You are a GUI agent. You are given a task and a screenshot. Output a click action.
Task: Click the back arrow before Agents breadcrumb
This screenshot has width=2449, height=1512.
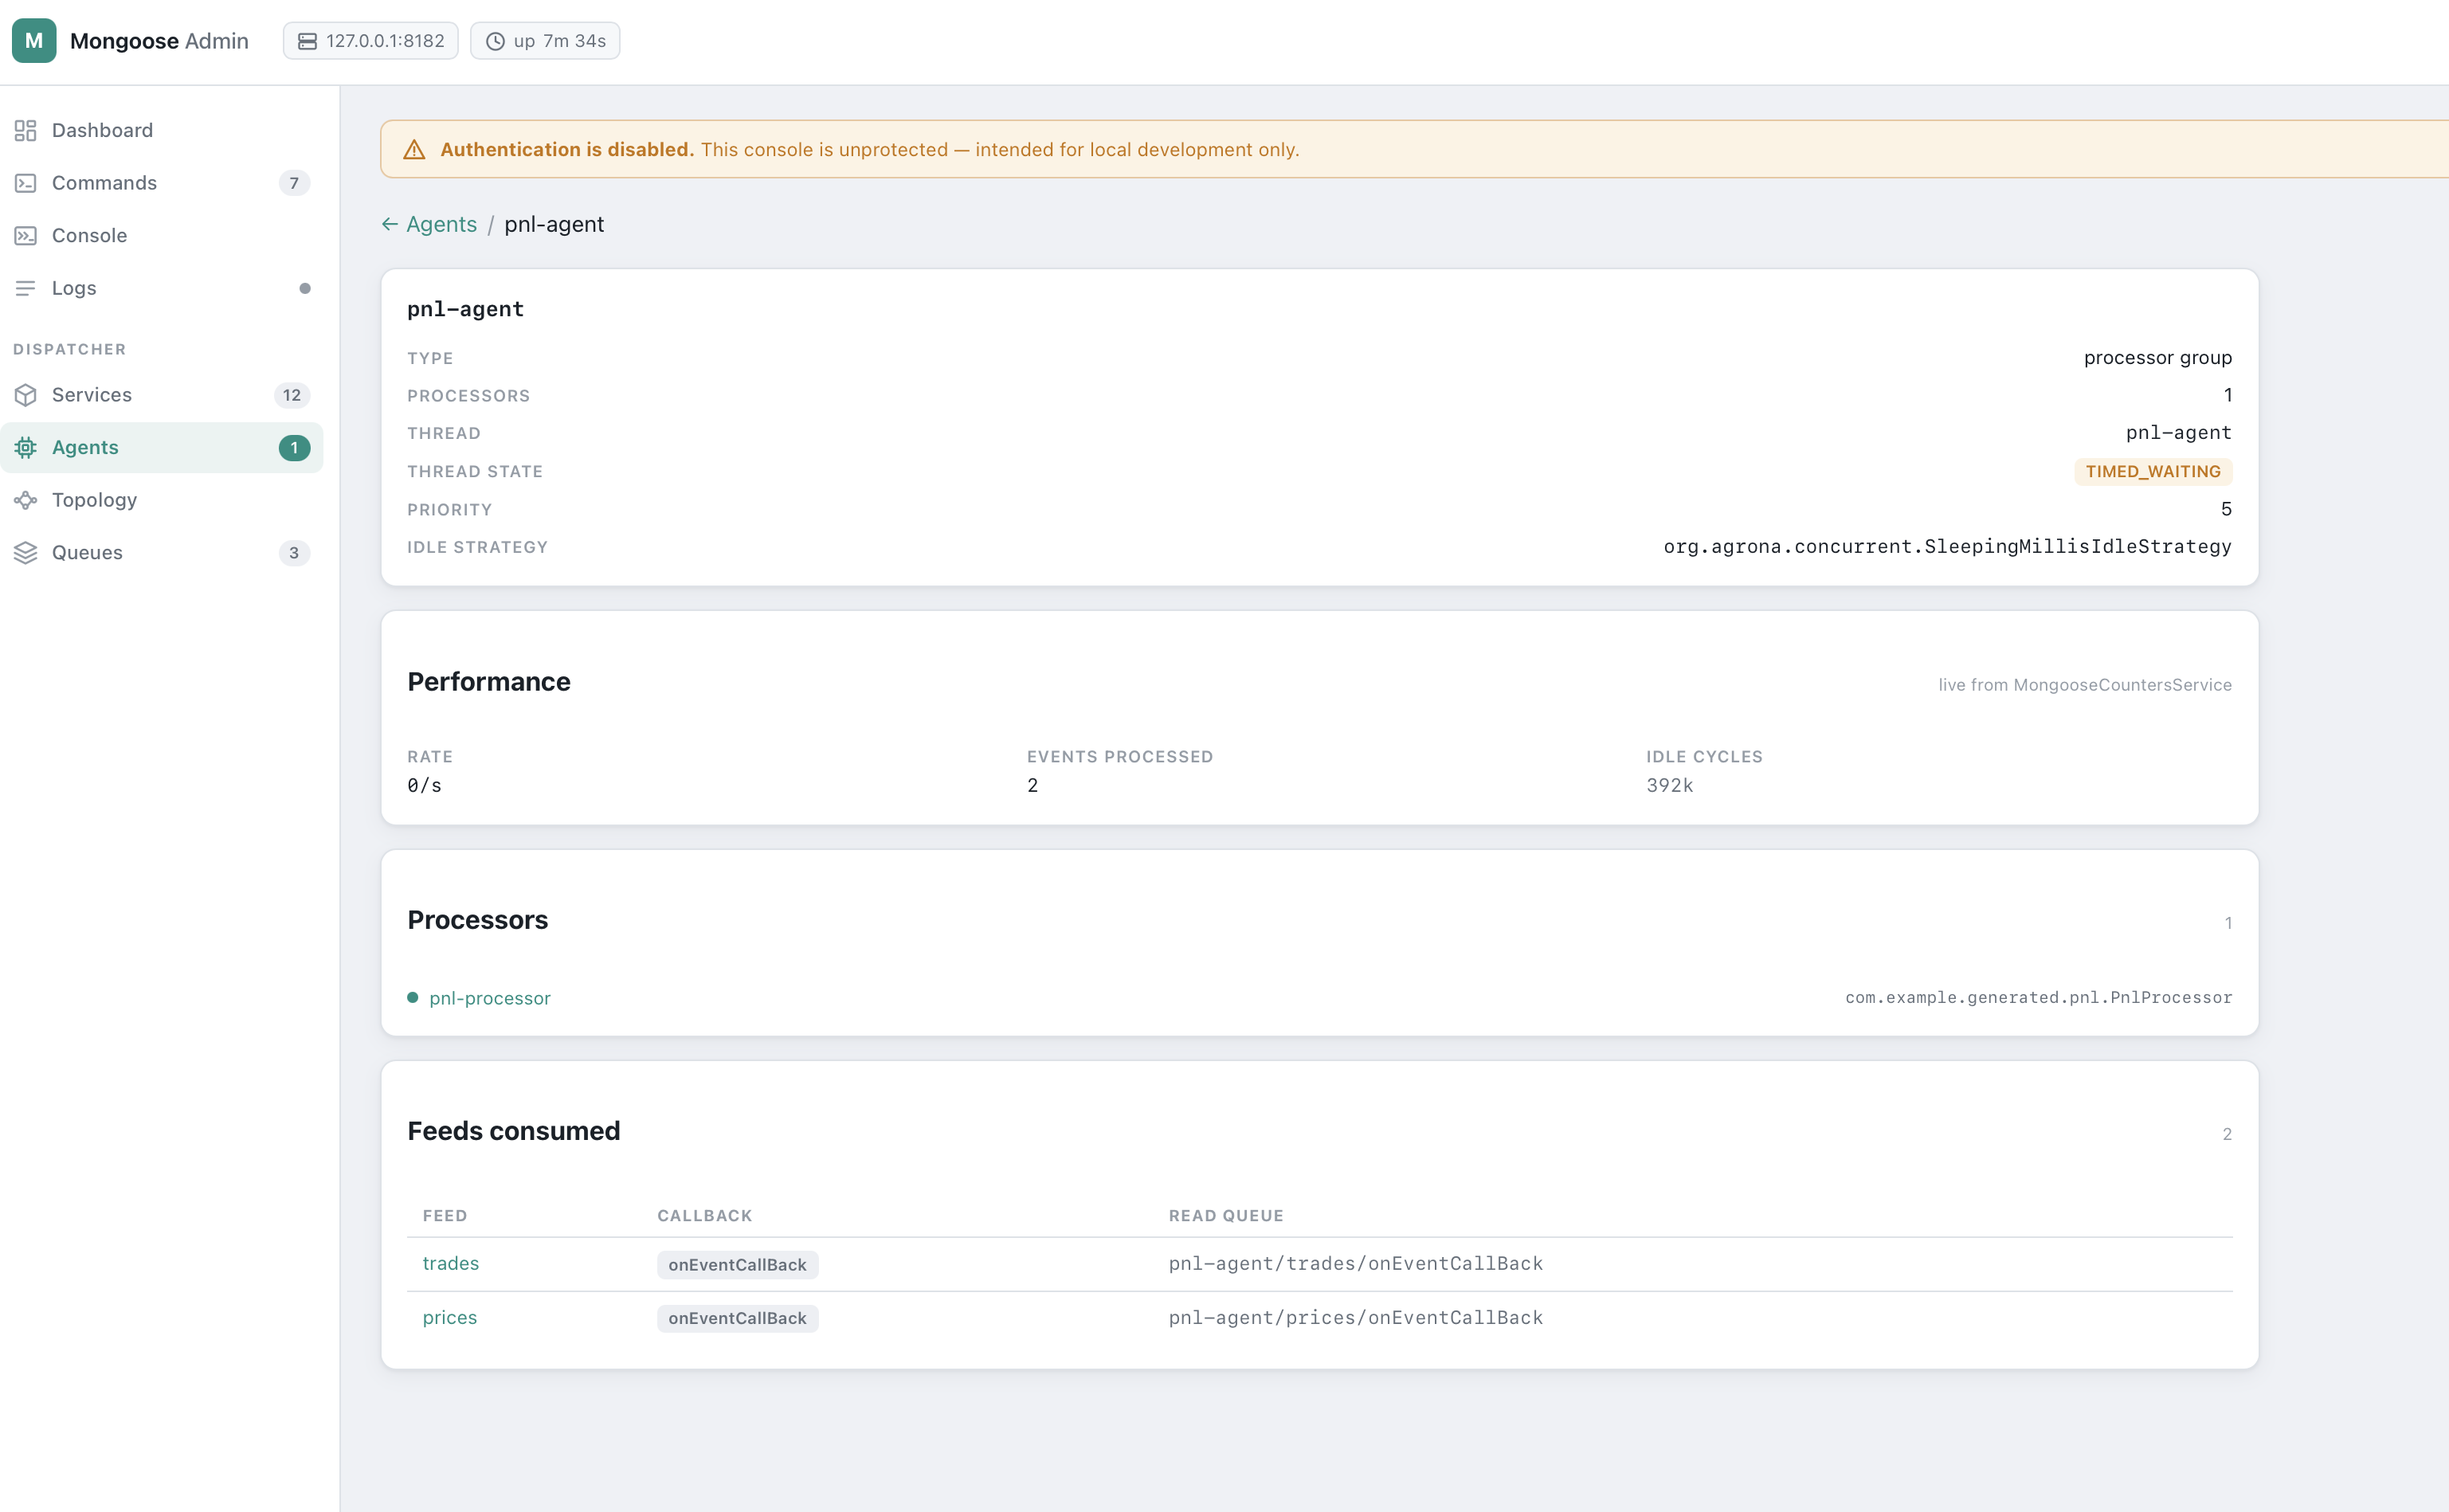(x=390, y=224)
